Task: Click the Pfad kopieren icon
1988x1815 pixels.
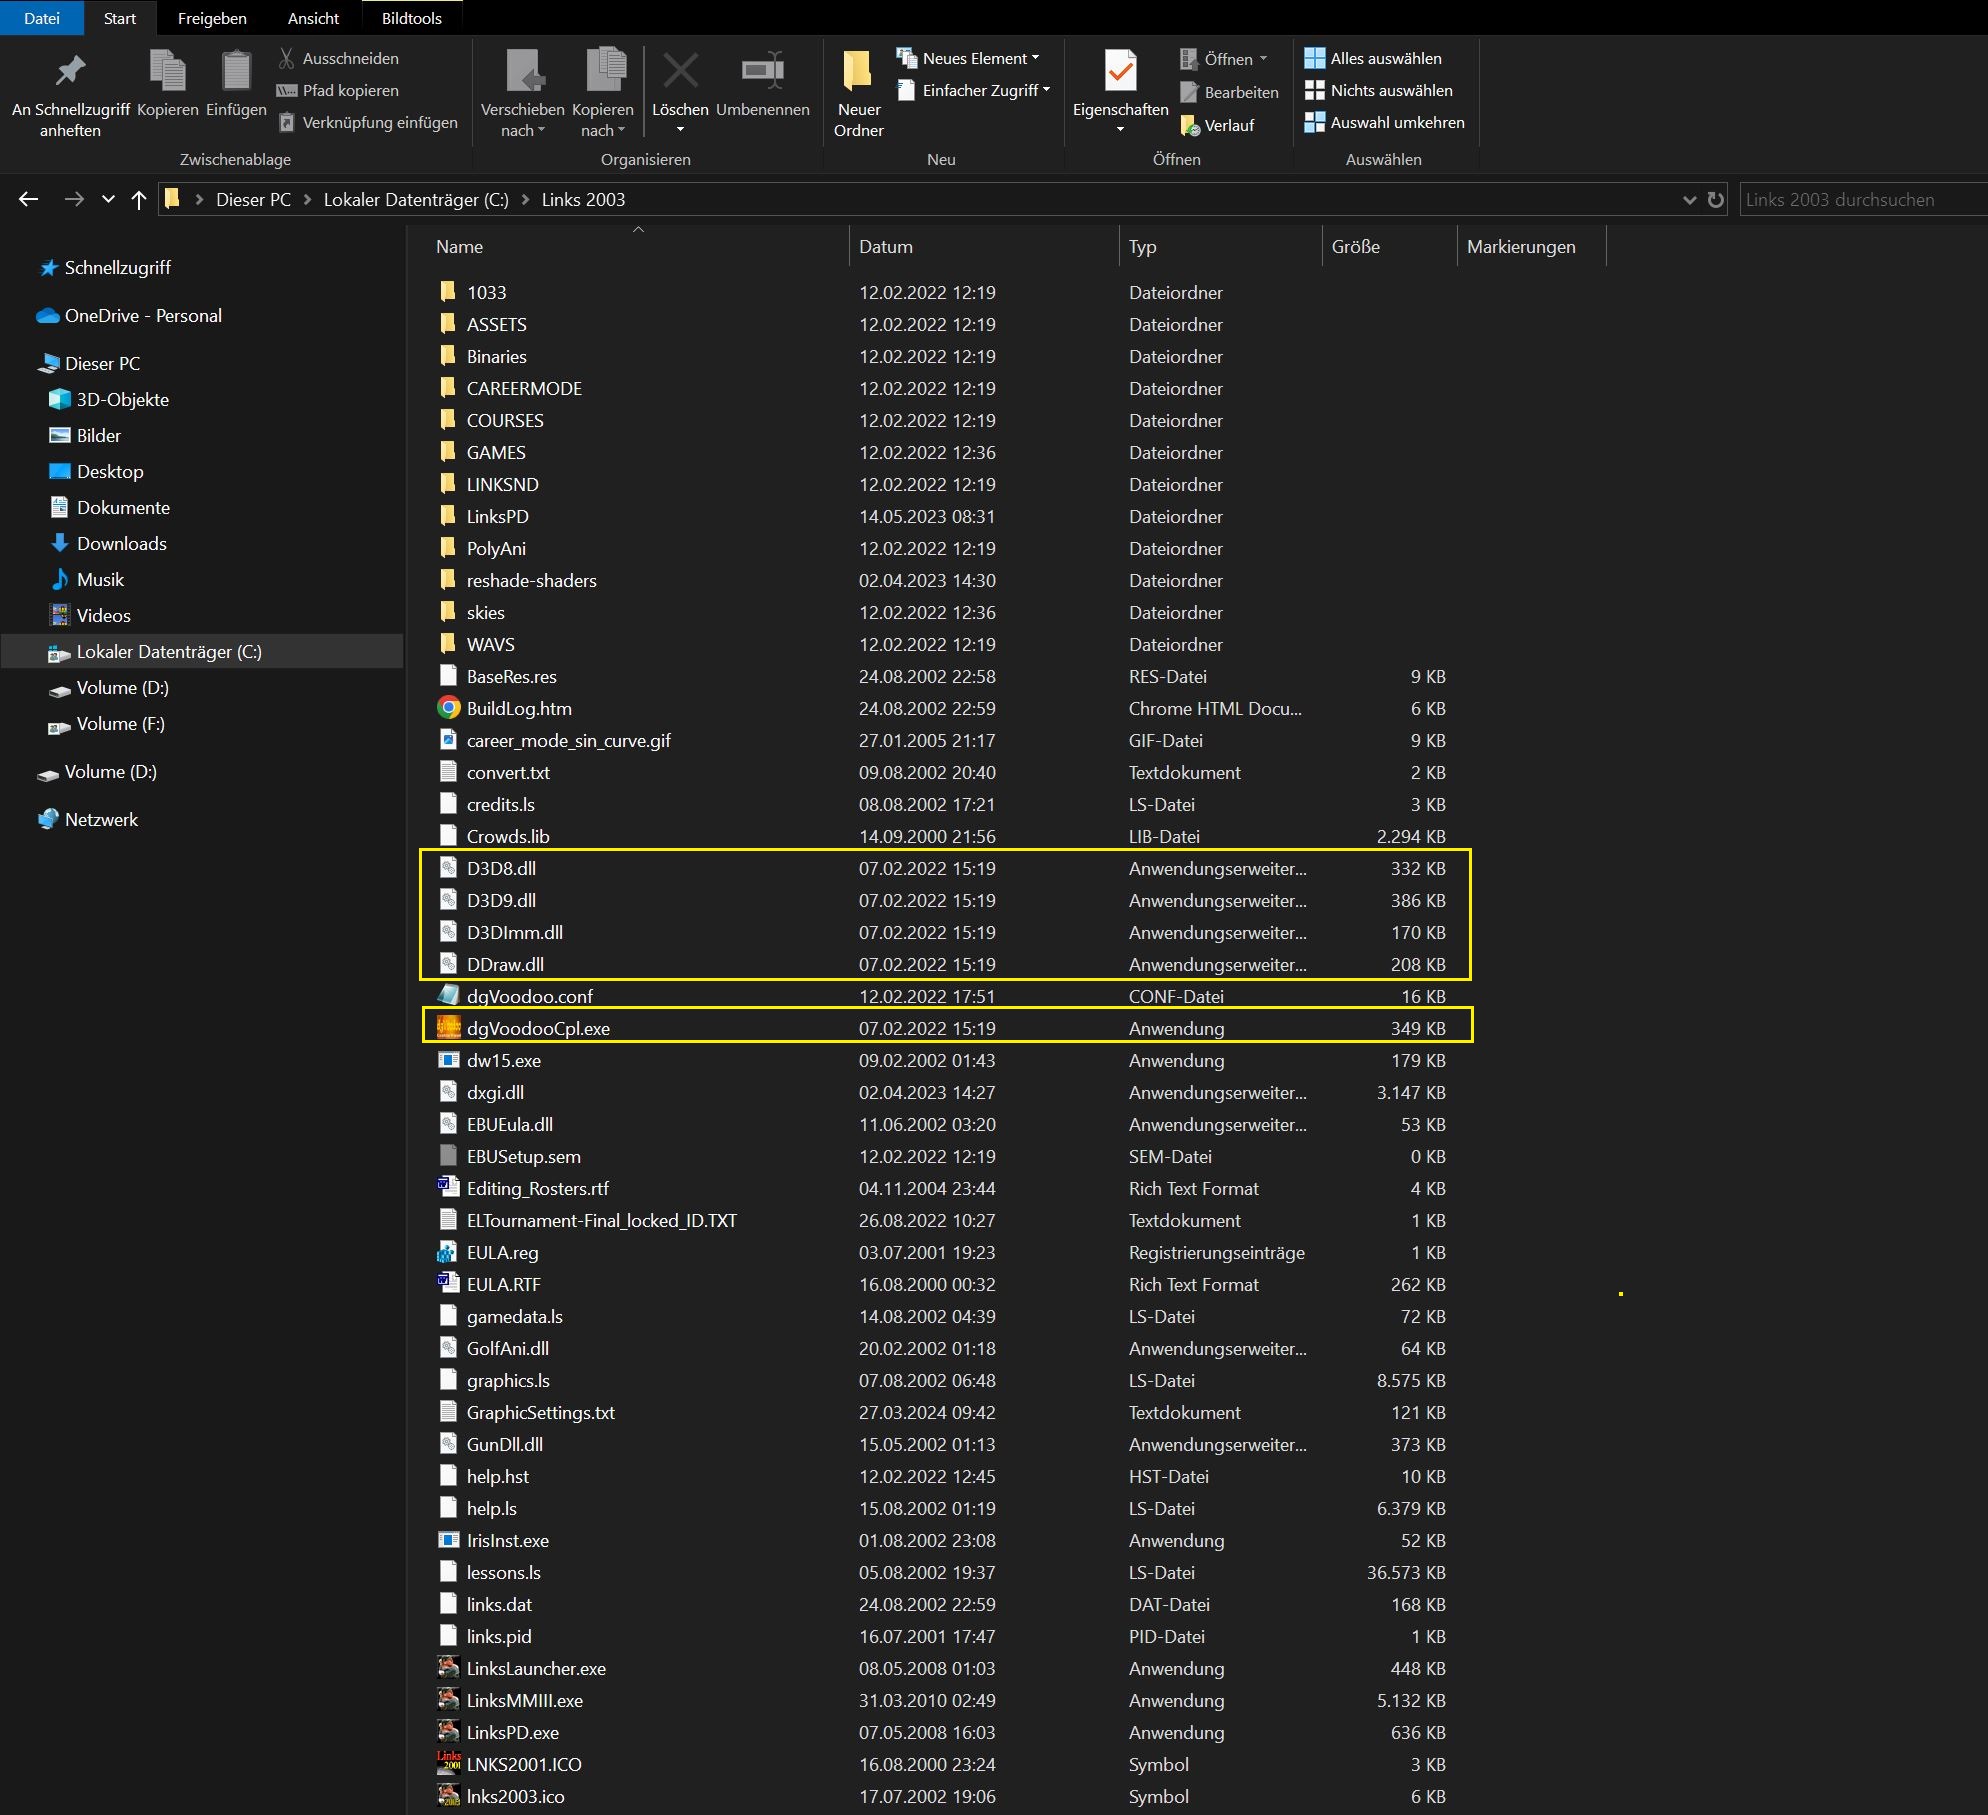Action: click(x=286, y=90)
